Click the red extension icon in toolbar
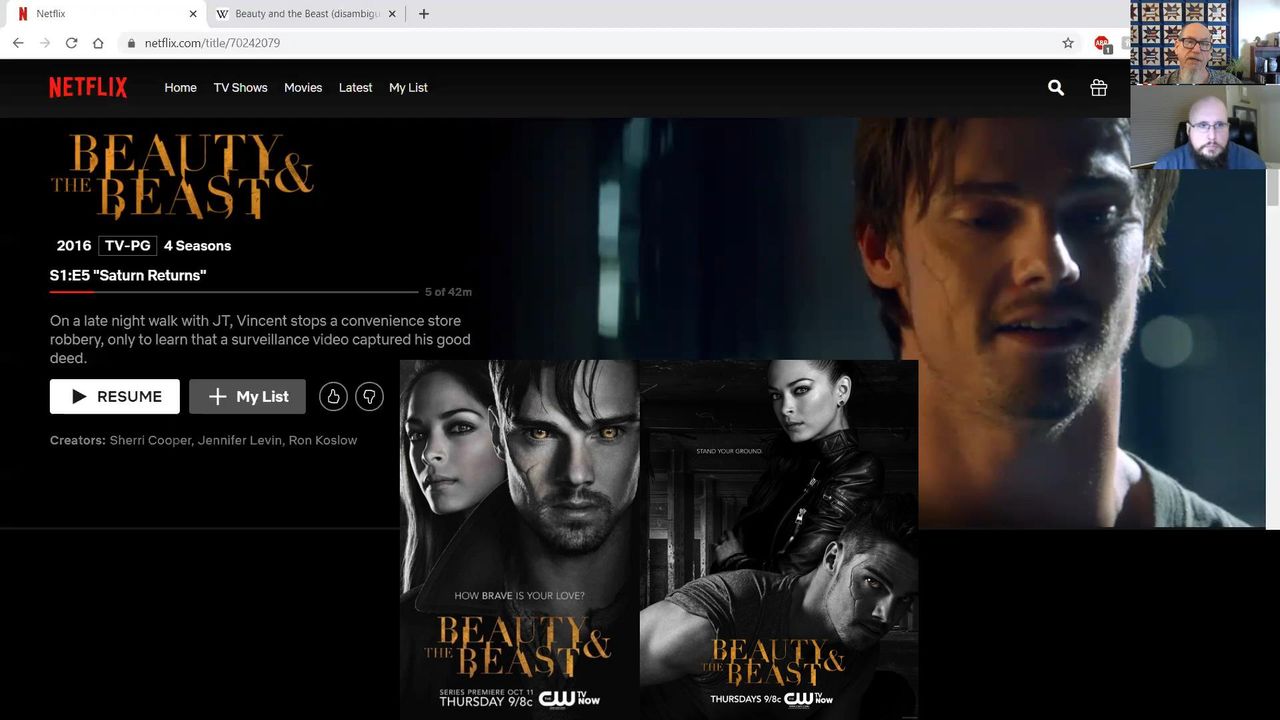The width and height of the screenshot is (1280, 720). pos(1101,44)
